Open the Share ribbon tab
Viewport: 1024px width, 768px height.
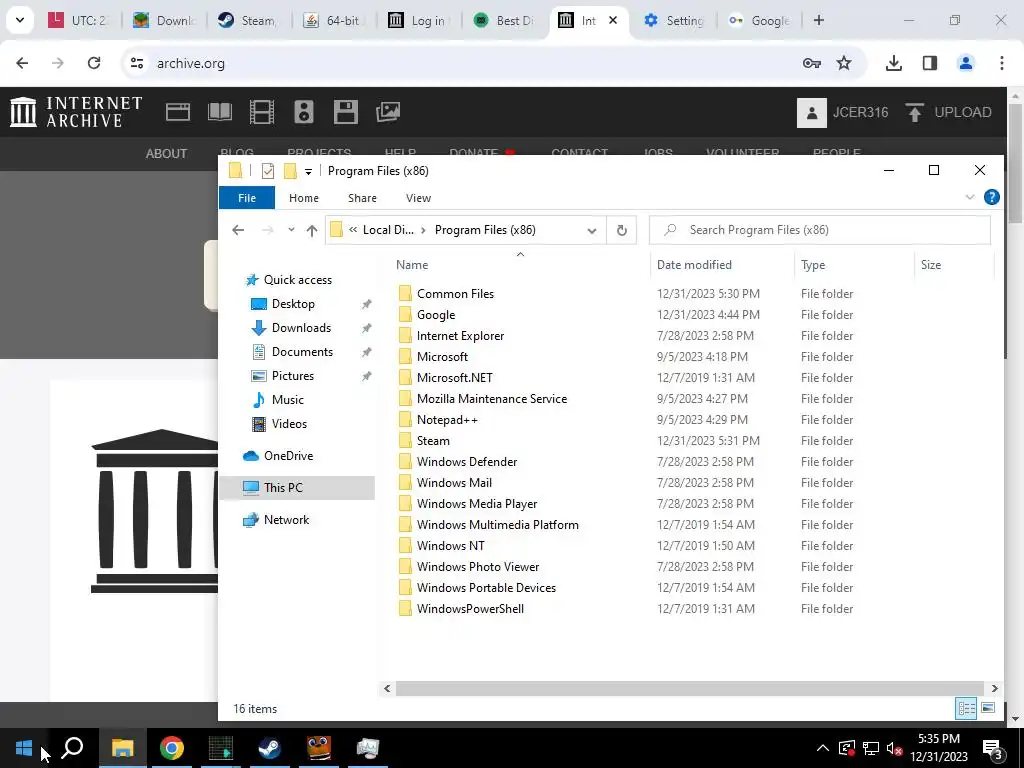click(x=362, y=198)
